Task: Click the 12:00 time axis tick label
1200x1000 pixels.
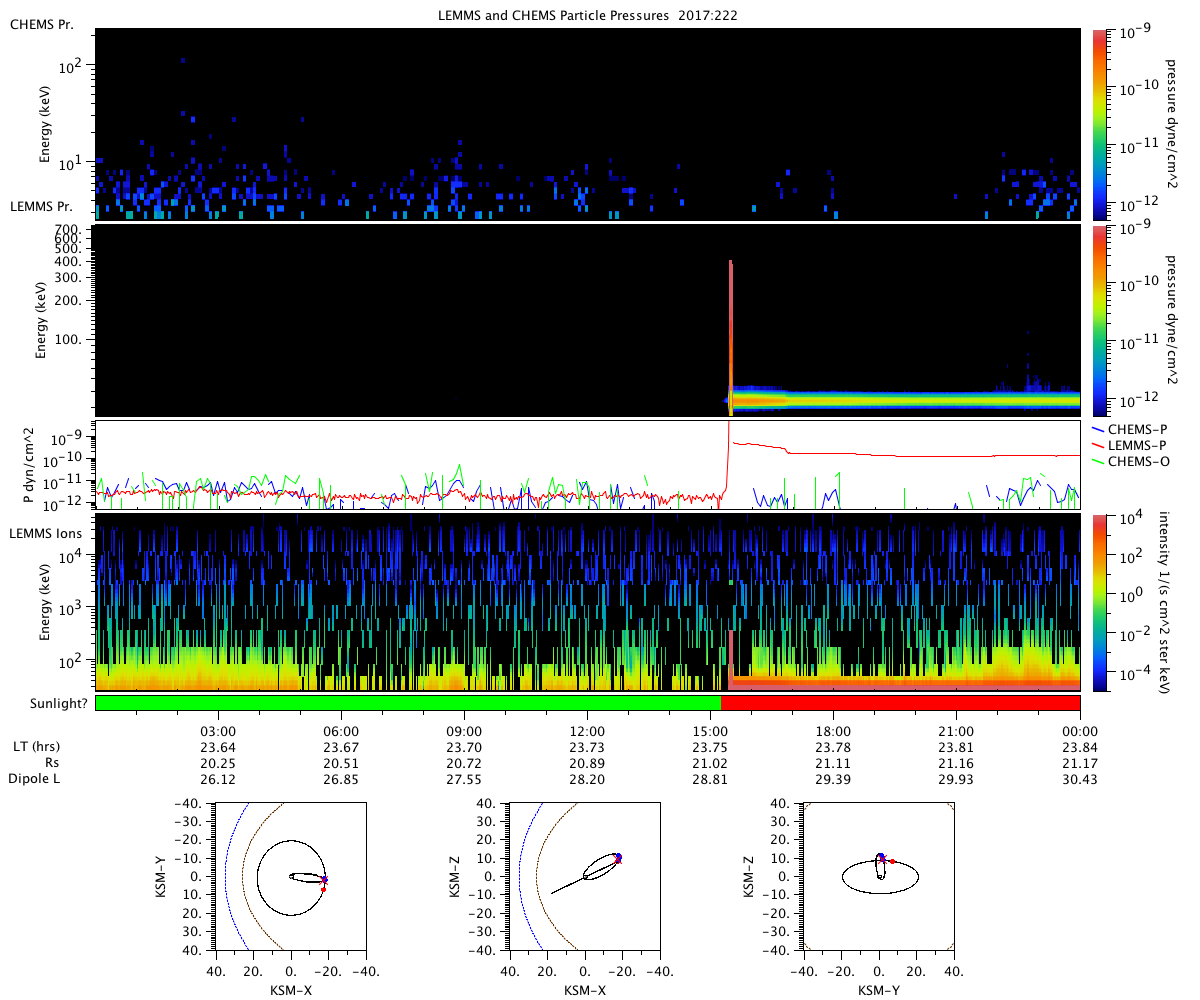Action: [587, 731]
